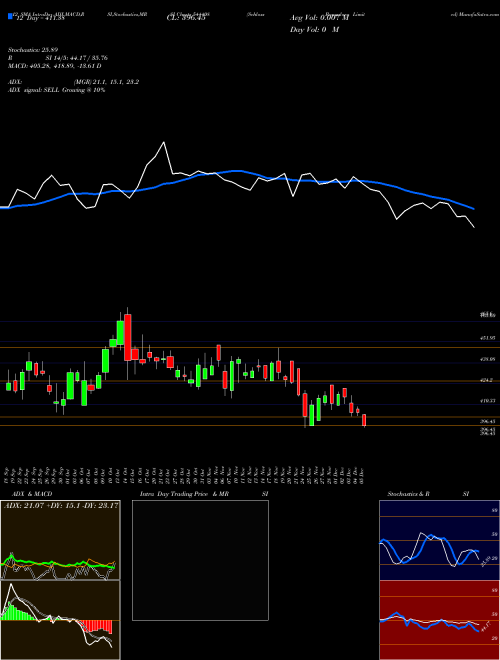Screen dimensions: 500x660
Task: Click the Stochastics & RSI panel title
Action: [428, 494]
